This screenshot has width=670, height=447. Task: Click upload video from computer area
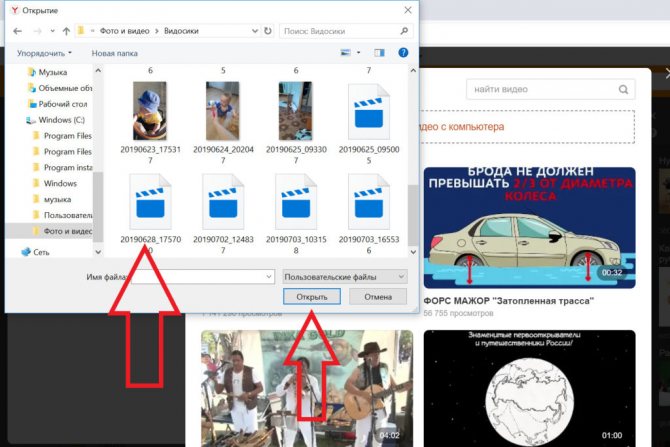click(x=526, y=127)
